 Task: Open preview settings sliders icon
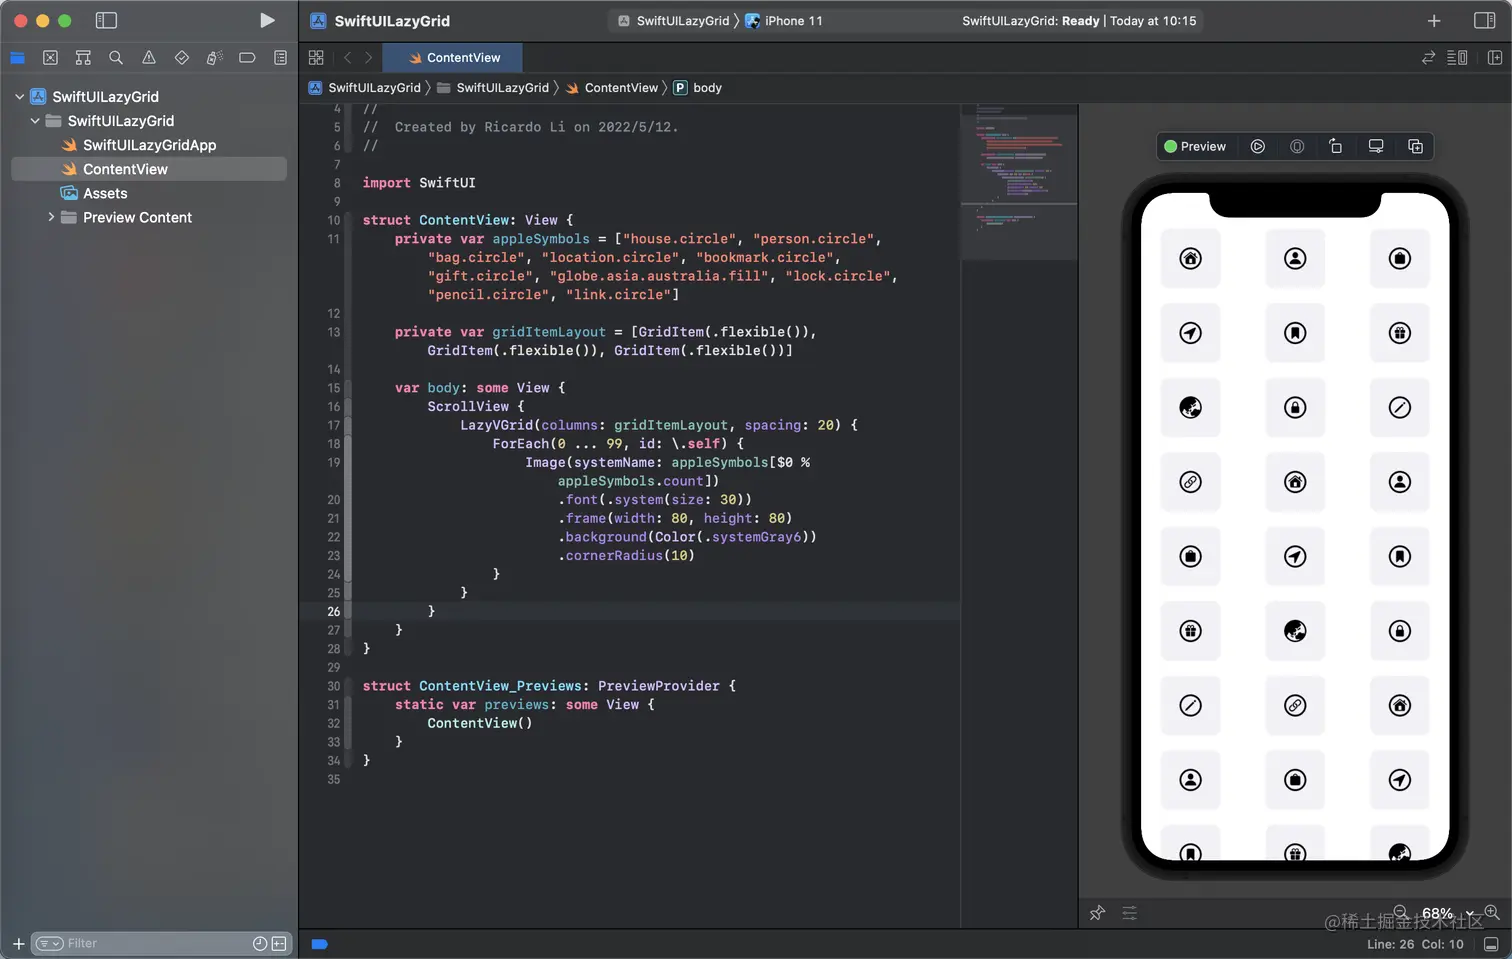1129,913
